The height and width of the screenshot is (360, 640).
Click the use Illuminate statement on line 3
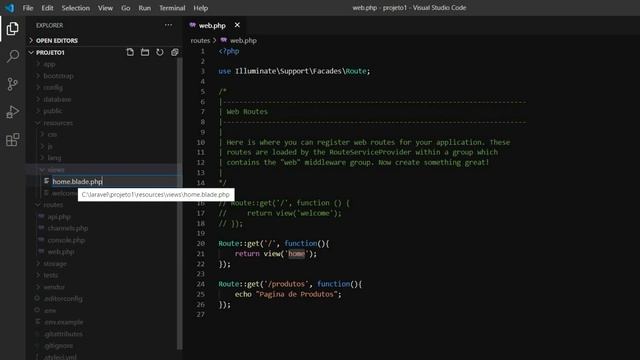point(294,71)
